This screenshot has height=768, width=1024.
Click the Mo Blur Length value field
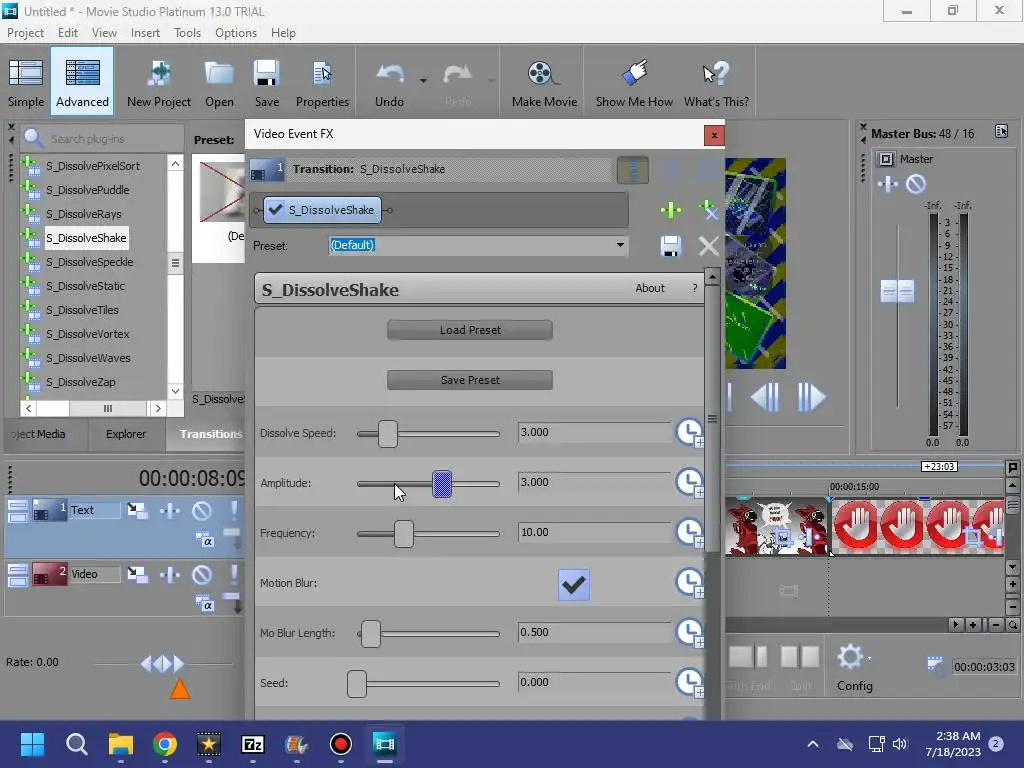click(x=594, y=632)
